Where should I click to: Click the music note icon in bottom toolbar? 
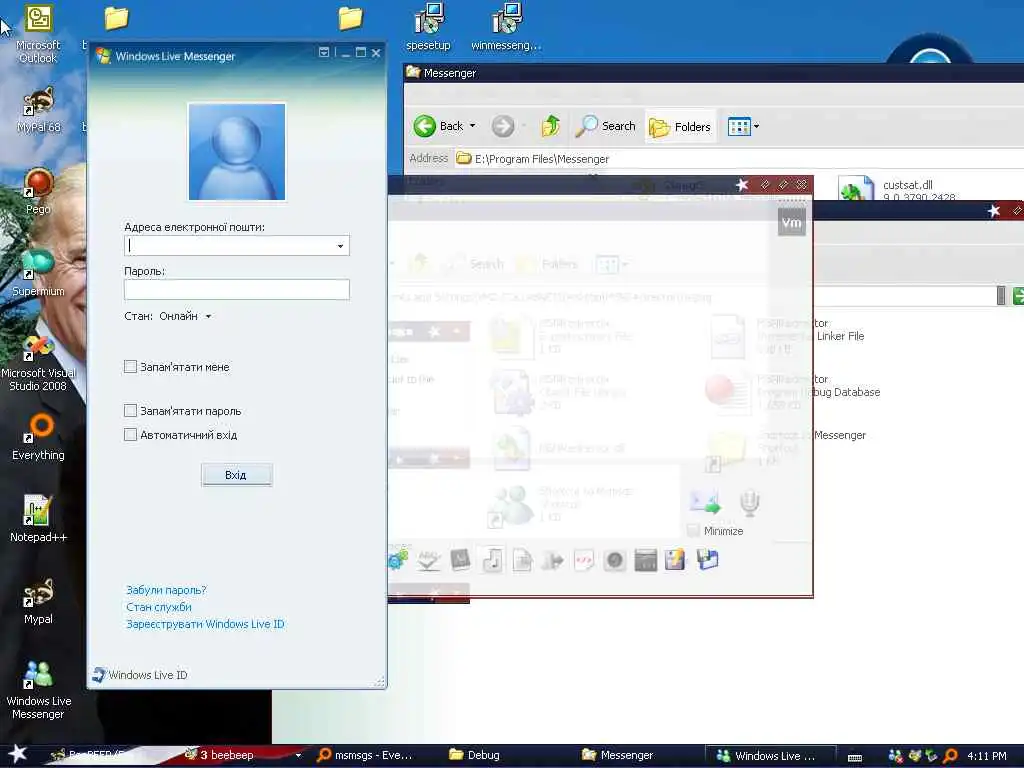(x=492, y=560)
